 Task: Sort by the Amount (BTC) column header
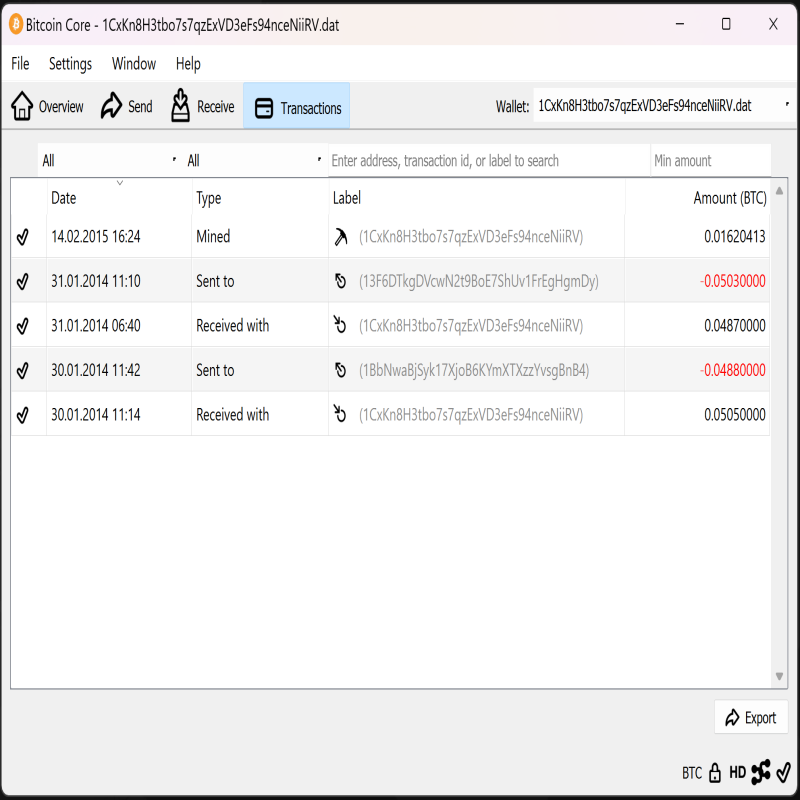[x=697, y=198]
